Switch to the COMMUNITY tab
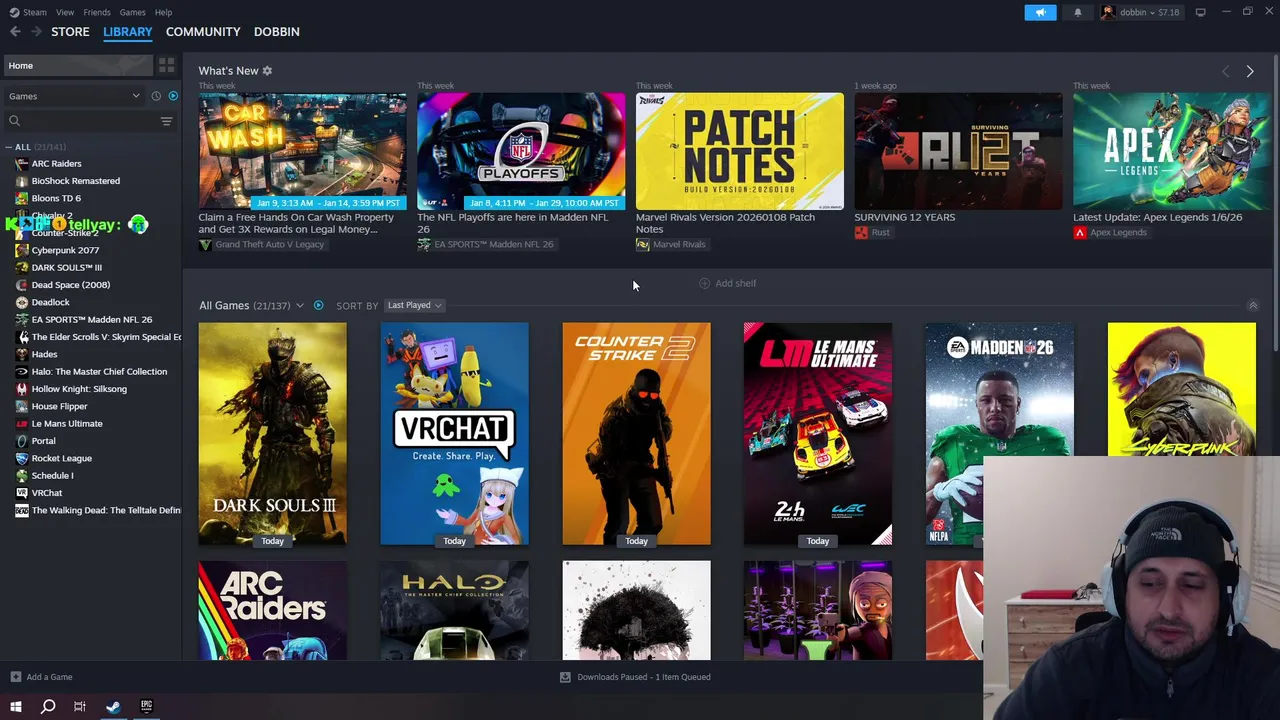This screenshot has width=1280, height=720. click(203, 32)
